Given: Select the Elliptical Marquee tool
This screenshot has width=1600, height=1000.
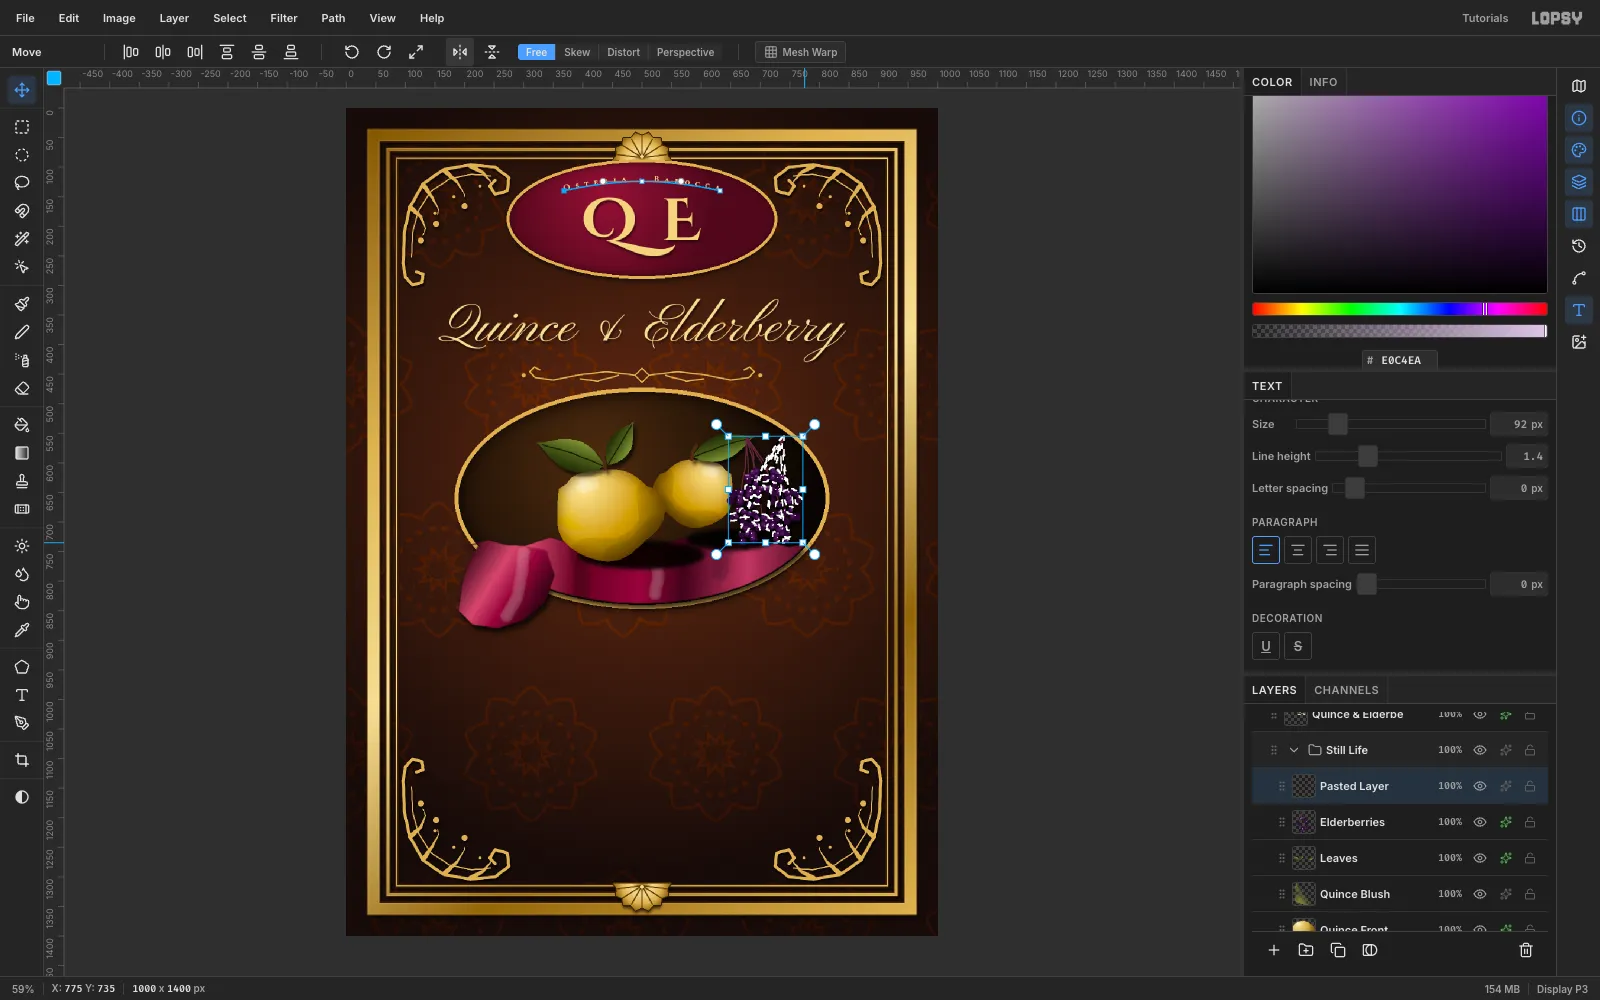Looking at the screenshot, I should tap(22, 155).
